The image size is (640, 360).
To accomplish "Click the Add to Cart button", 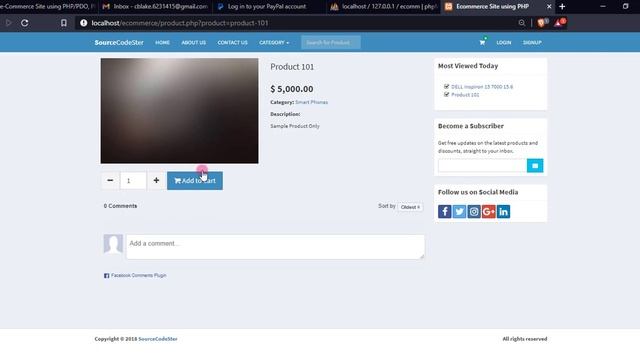I will tap(195, 180).
